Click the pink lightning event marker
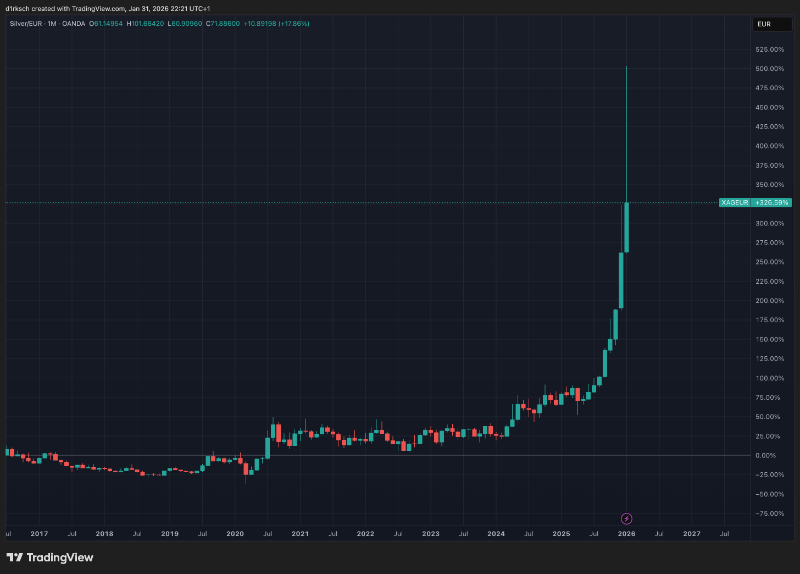Screen dimensions: 800x574 point(626,518)
